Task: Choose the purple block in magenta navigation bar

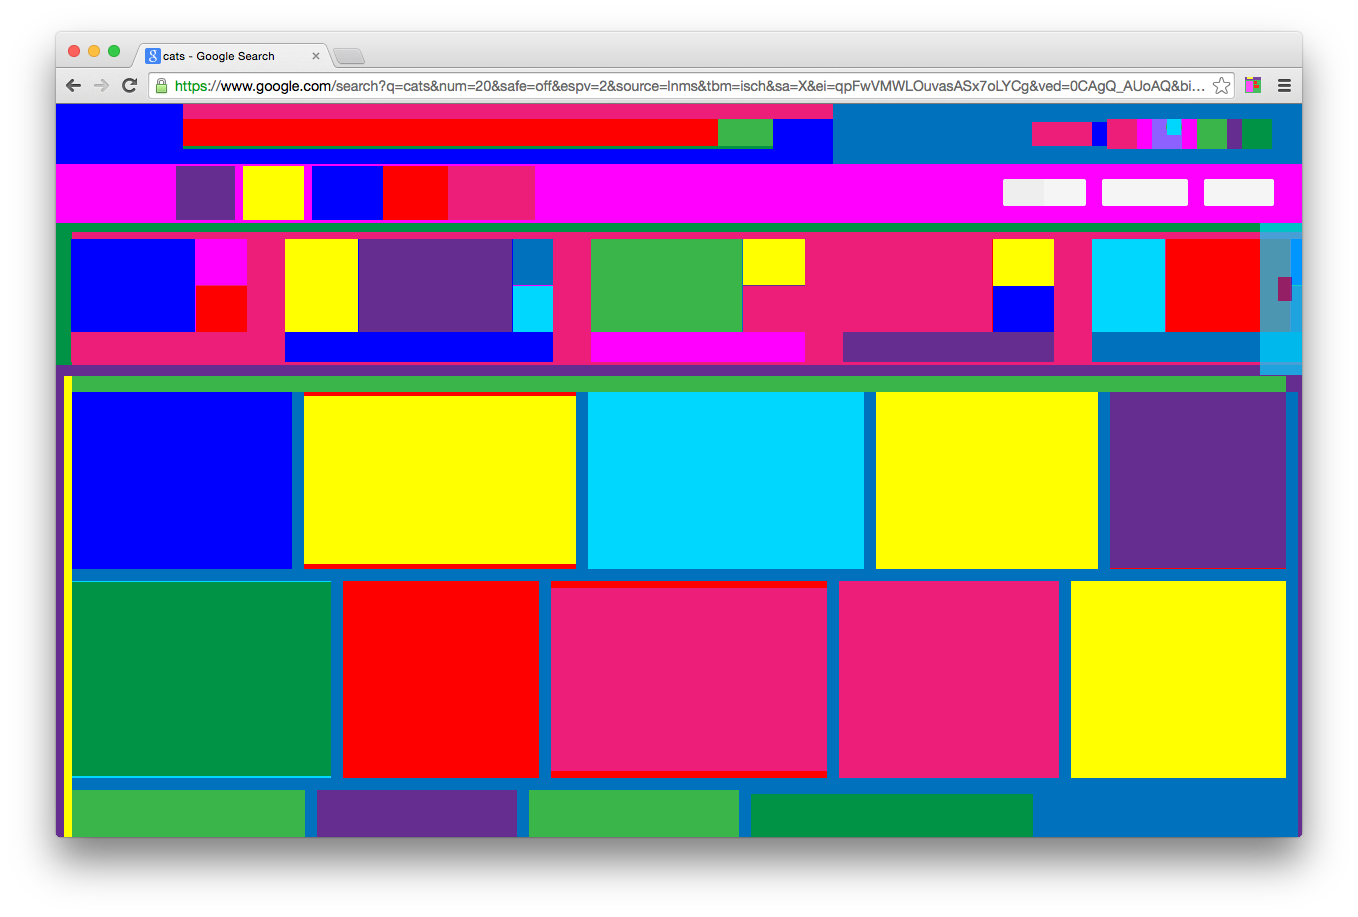Action: point(205,192)
